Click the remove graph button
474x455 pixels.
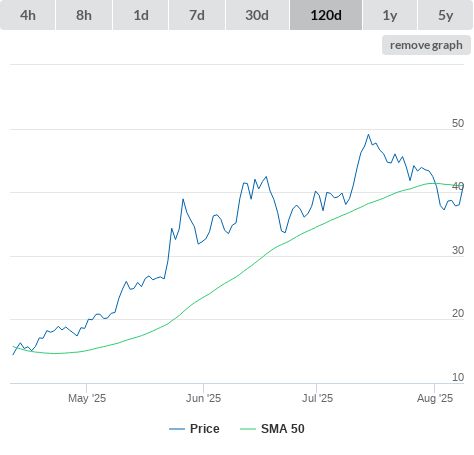426,45
